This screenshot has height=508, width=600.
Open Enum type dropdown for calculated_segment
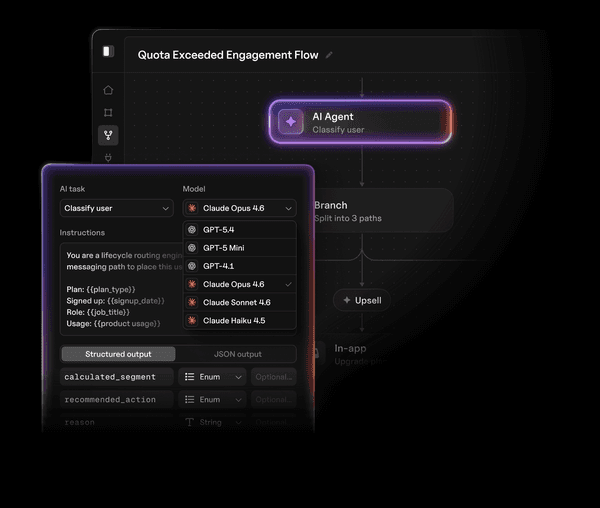(212, 377)
